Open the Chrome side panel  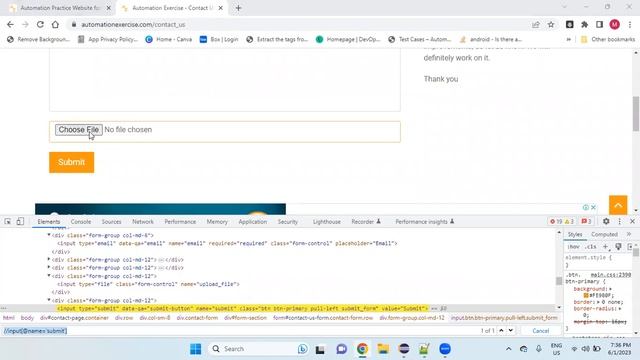(599, 24)
